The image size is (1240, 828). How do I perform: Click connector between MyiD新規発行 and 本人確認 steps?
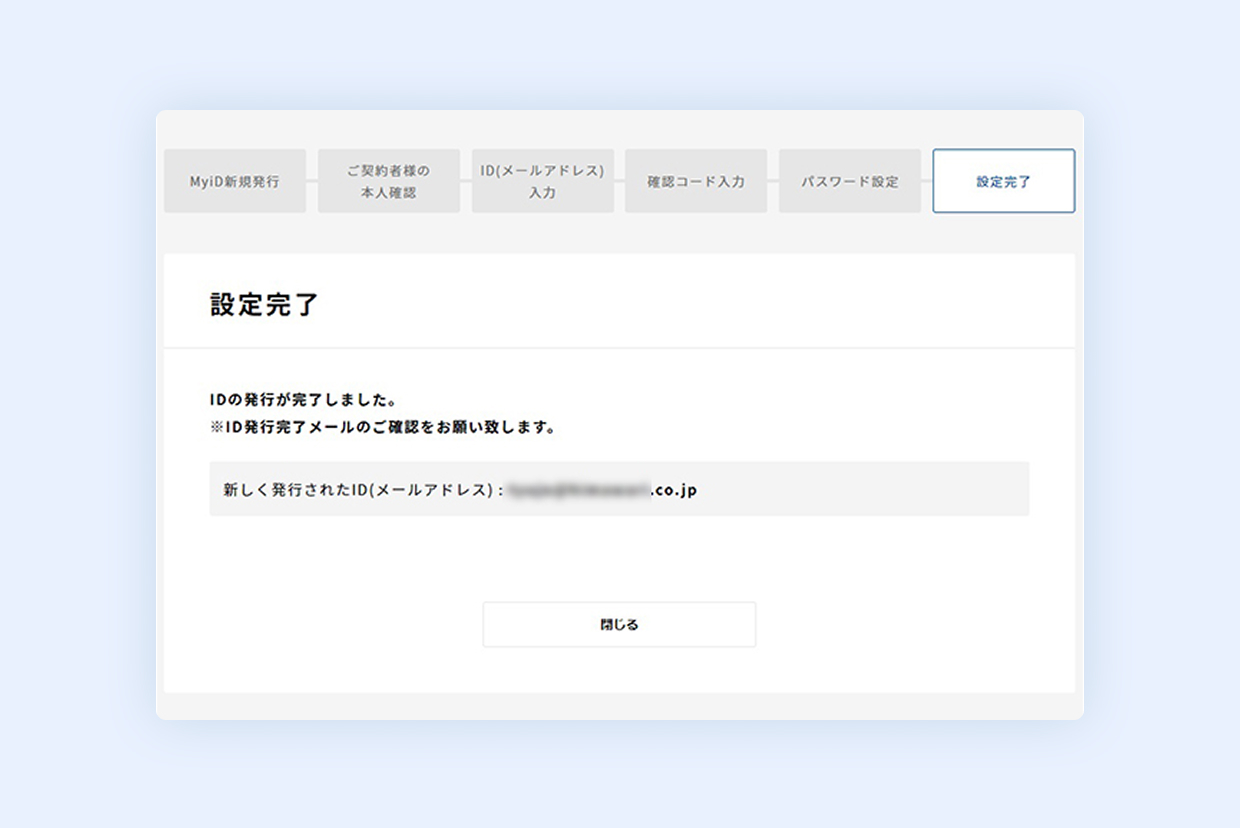point(312,182)
